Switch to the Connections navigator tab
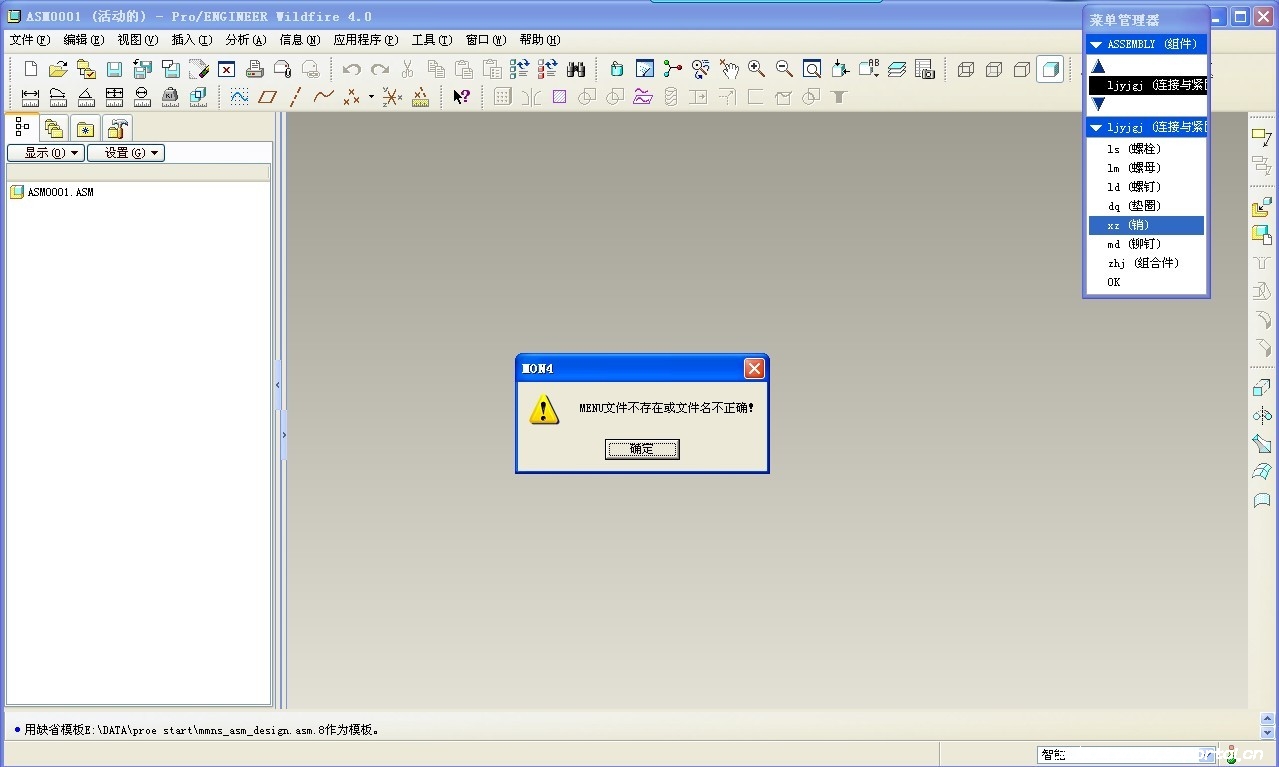The height and width of the screenshot is (767, 1279). click(118, 128)
